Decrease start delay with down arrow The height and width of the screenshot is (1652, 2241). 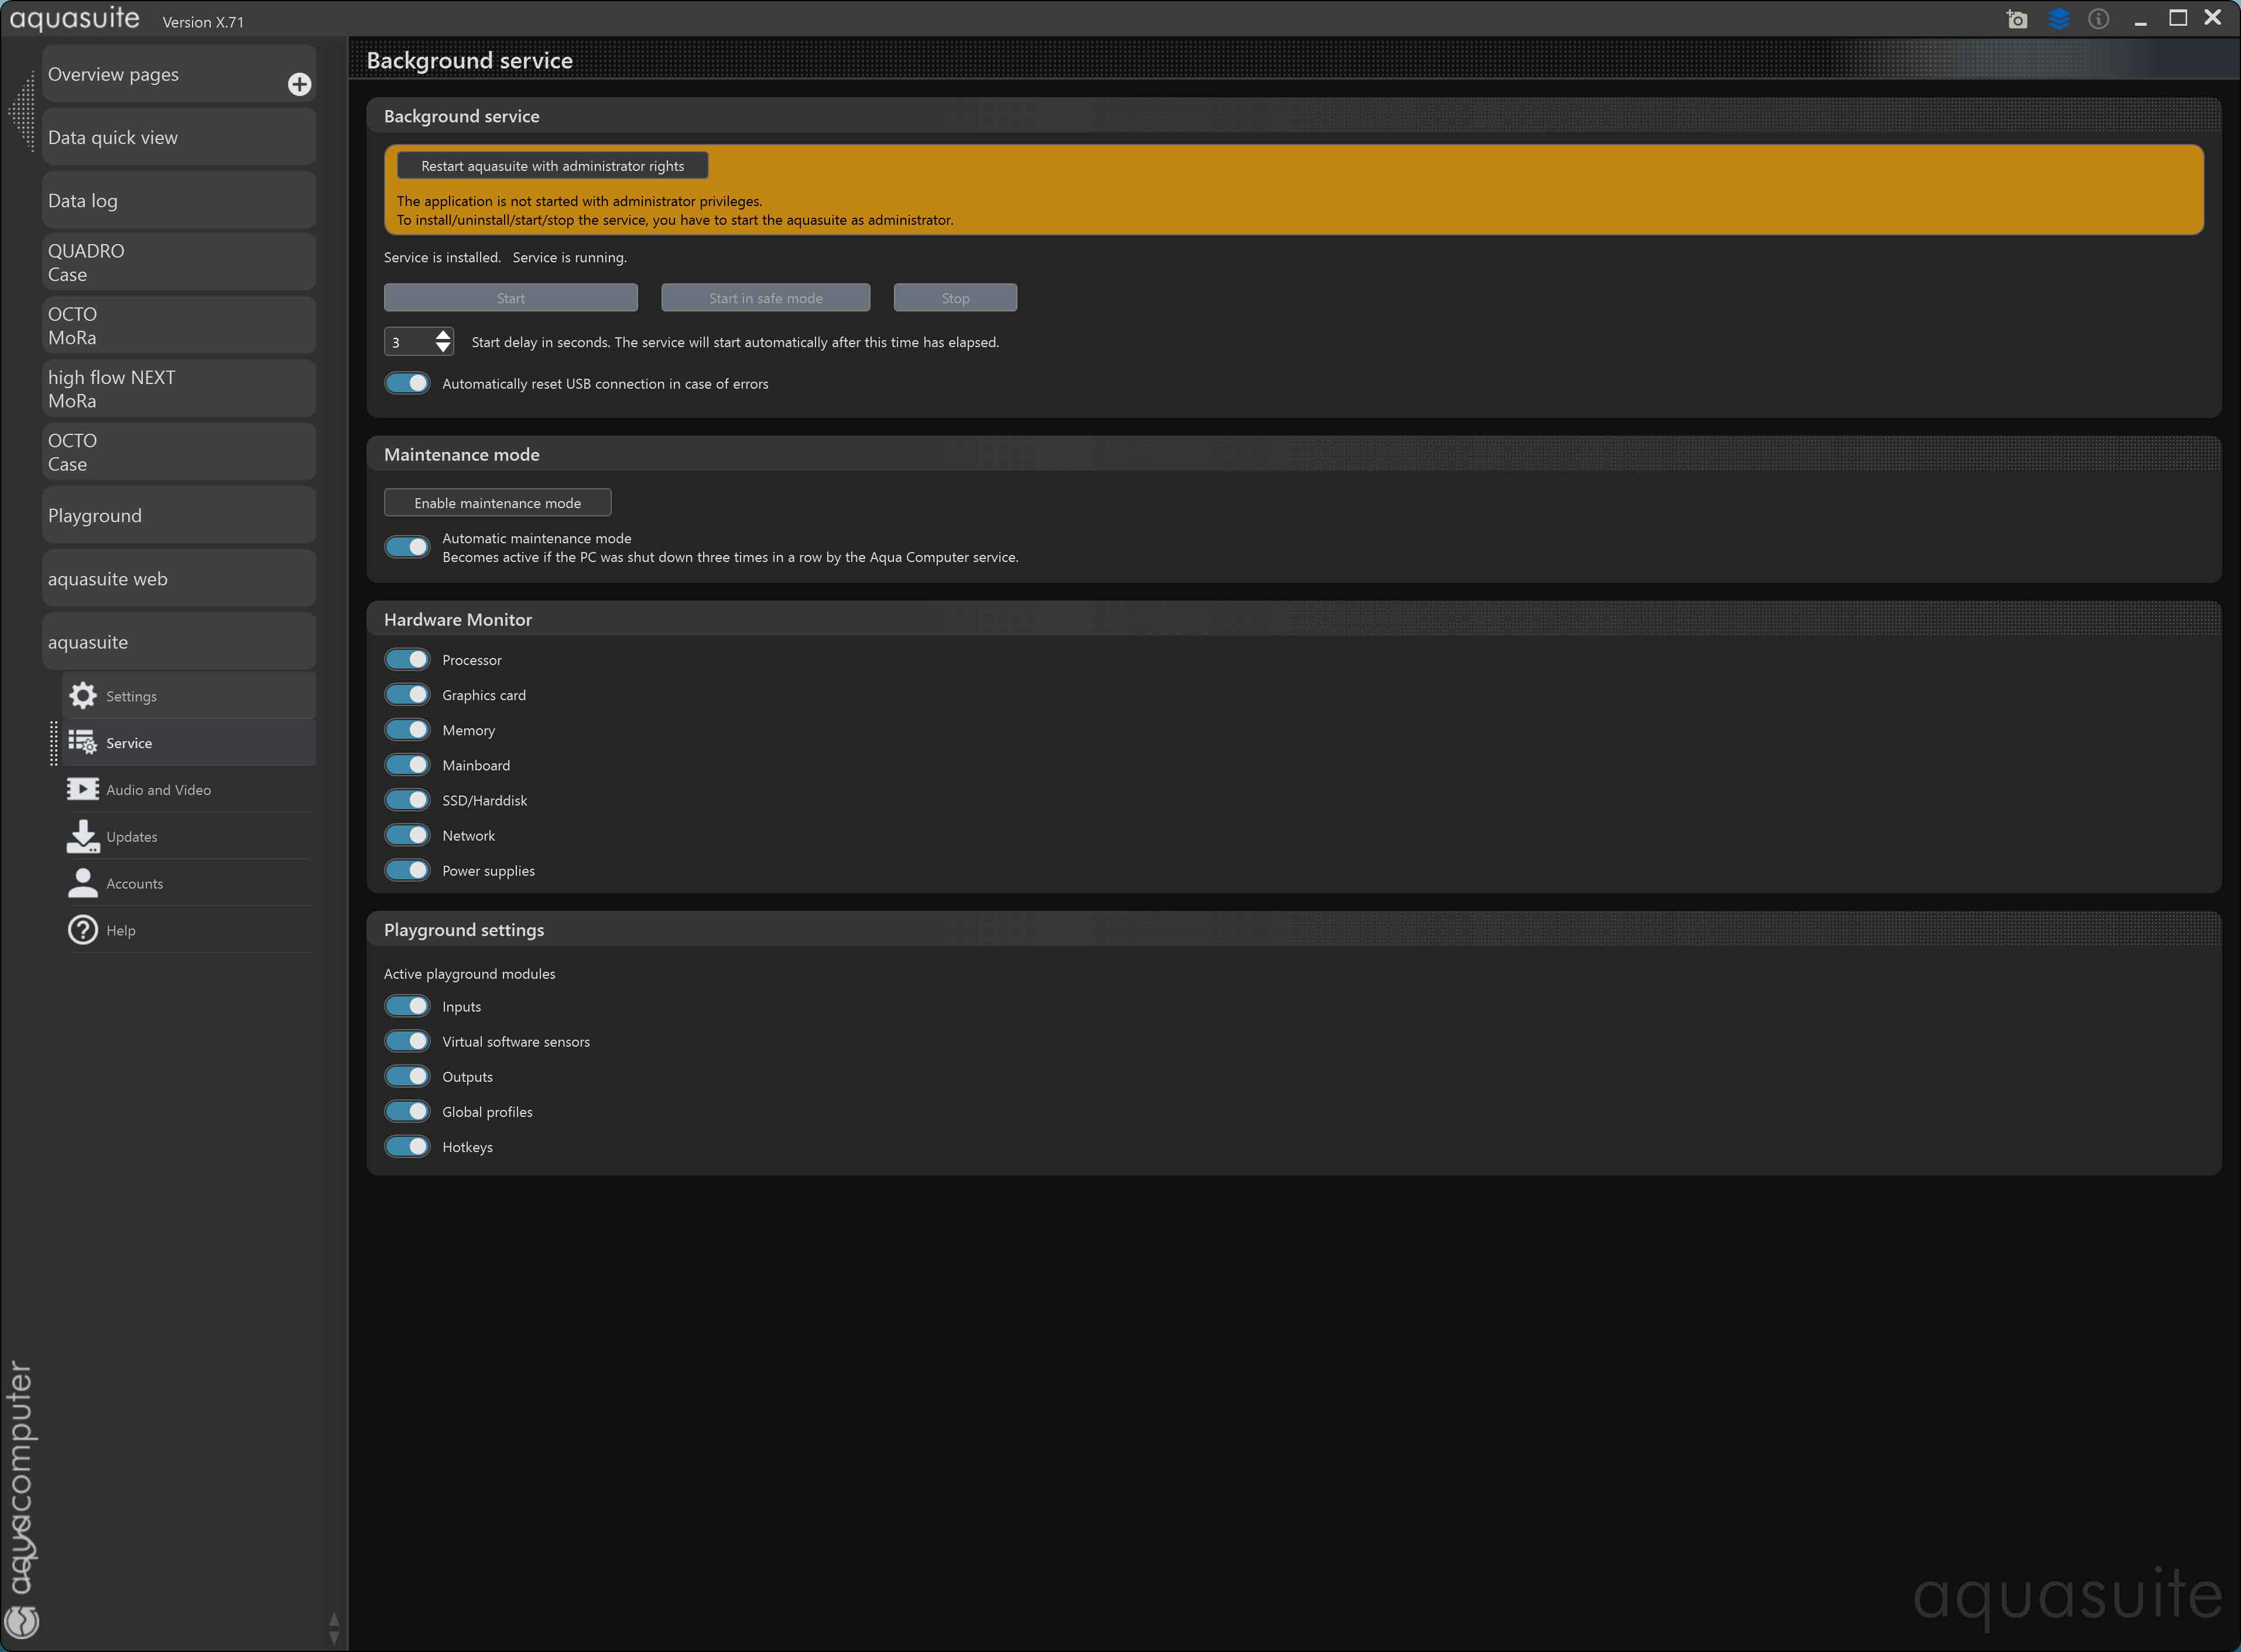pyautogui.click(x=443, y=348)
